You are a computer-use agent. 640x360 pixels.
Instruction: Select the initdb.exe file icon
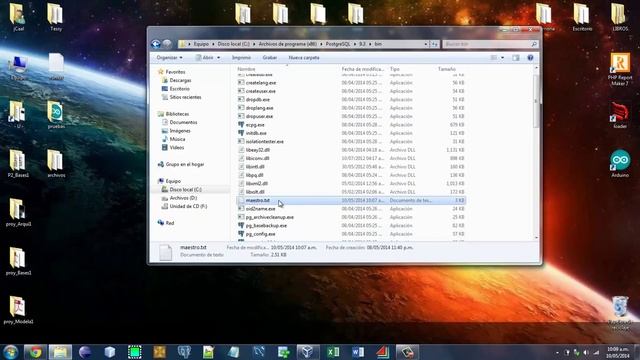click(x=241, y=133)
